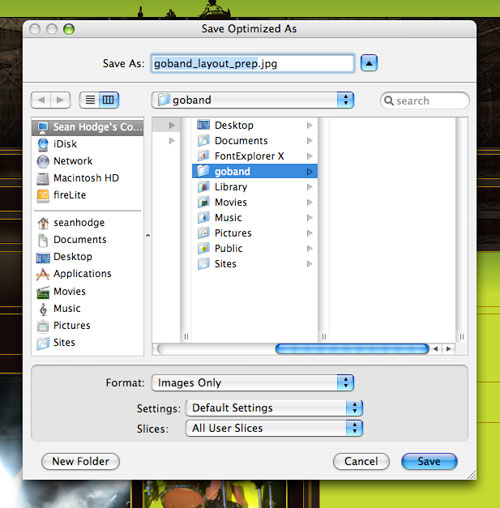500x508 pixels.
Task: Click the horizontal scrollbar blue thumb
Action: [352, 349]
